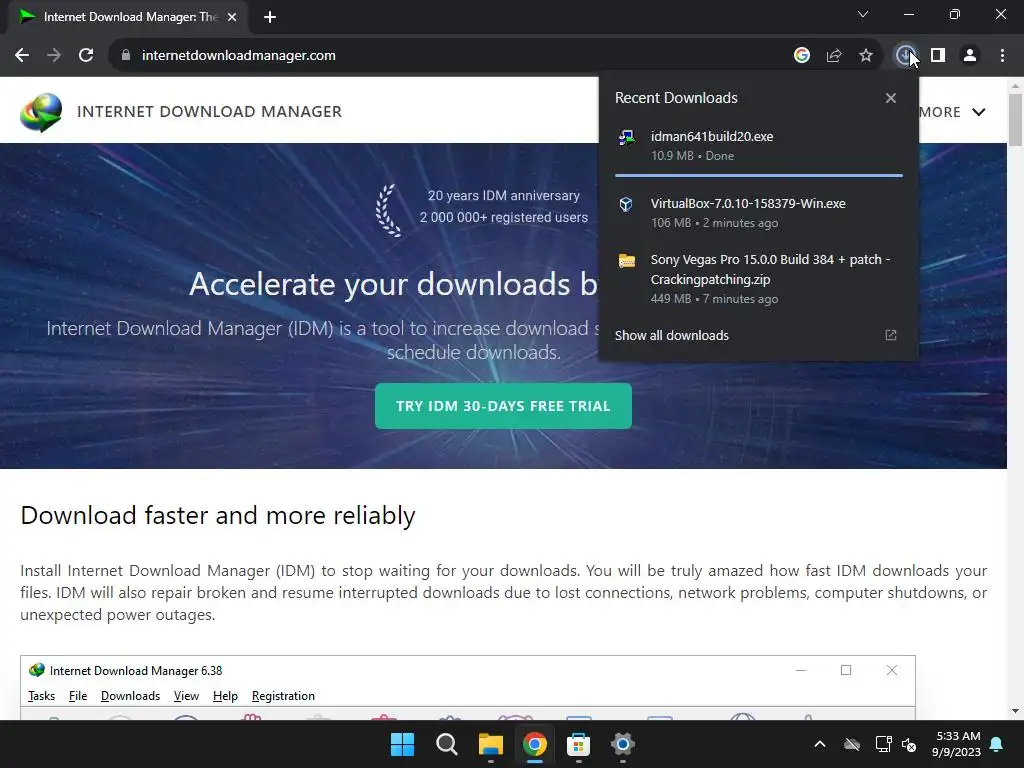Close the Recent Downloads popup

tap(891, 98)
